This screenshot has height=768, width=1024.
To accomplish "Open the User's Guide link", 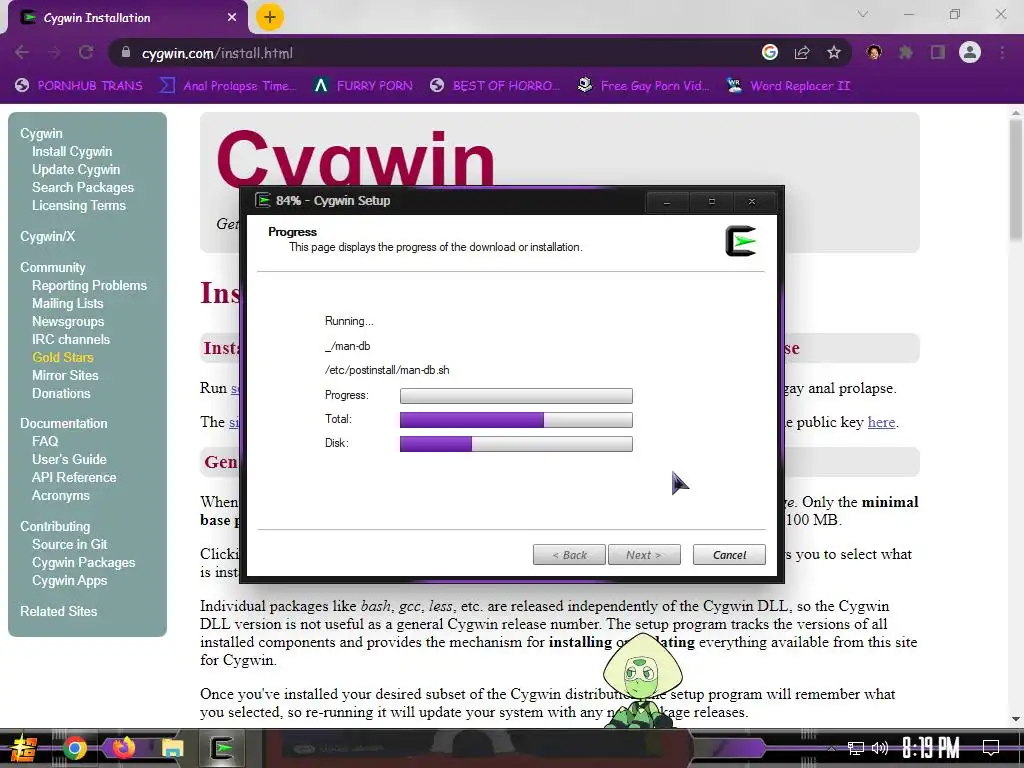I will click(x=69, y=459).
